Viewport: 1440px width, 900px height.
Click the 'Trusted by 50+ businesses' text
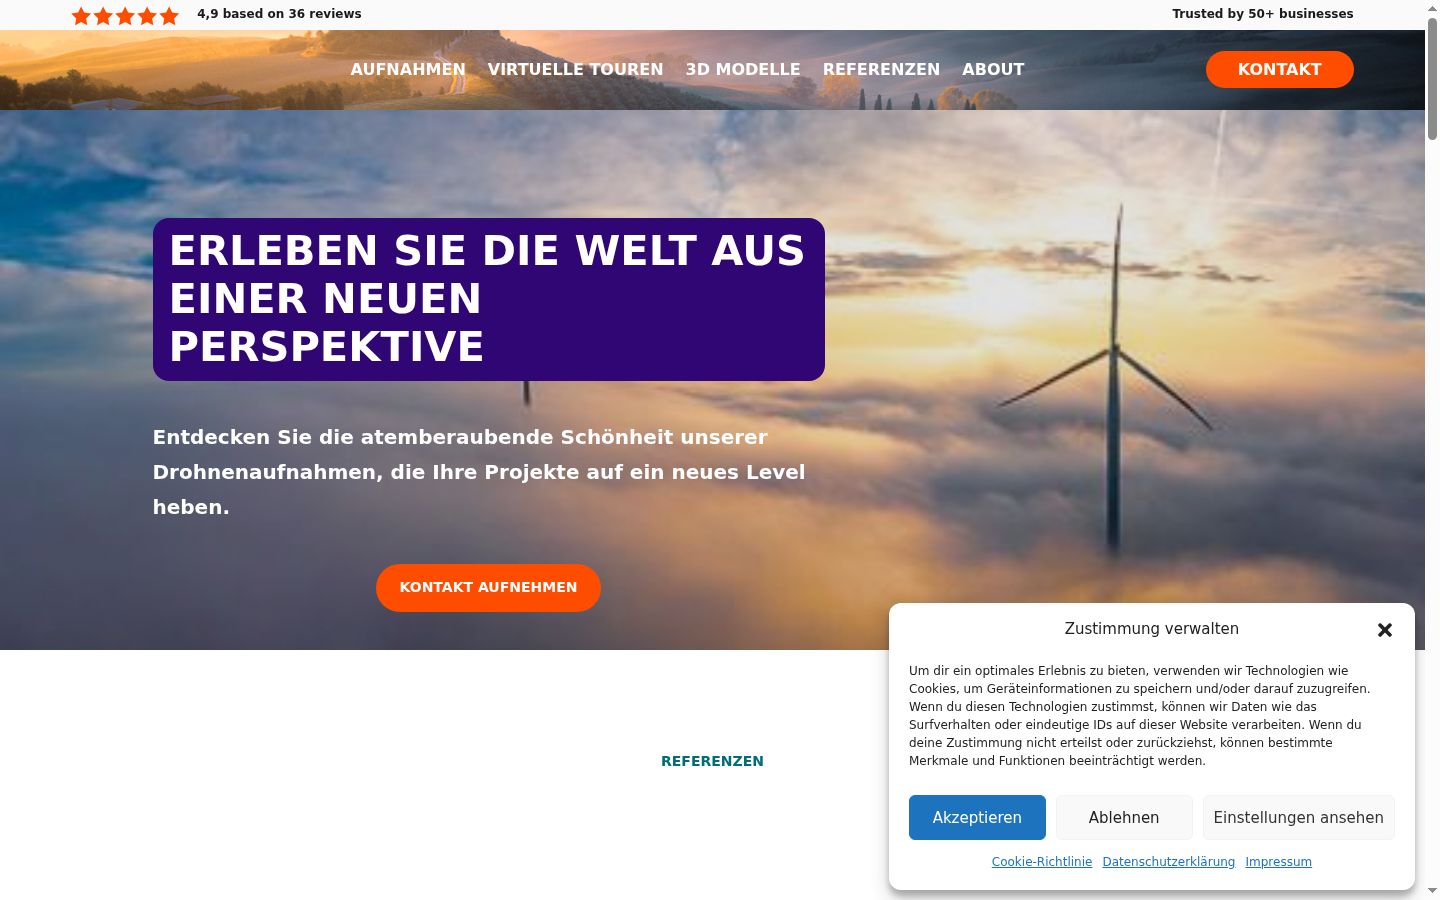(x=1262, y=14)
